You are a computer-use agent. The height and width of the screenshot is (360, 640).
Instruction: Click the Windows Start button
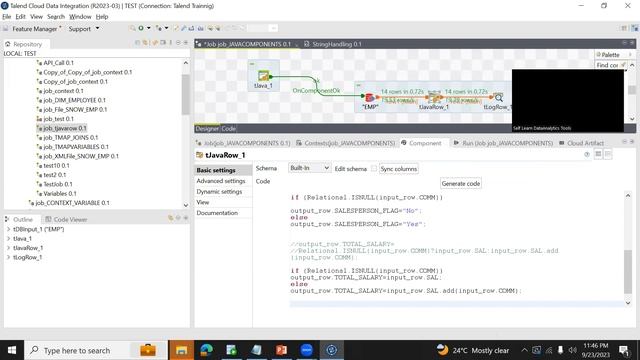(x=12, y=350)
